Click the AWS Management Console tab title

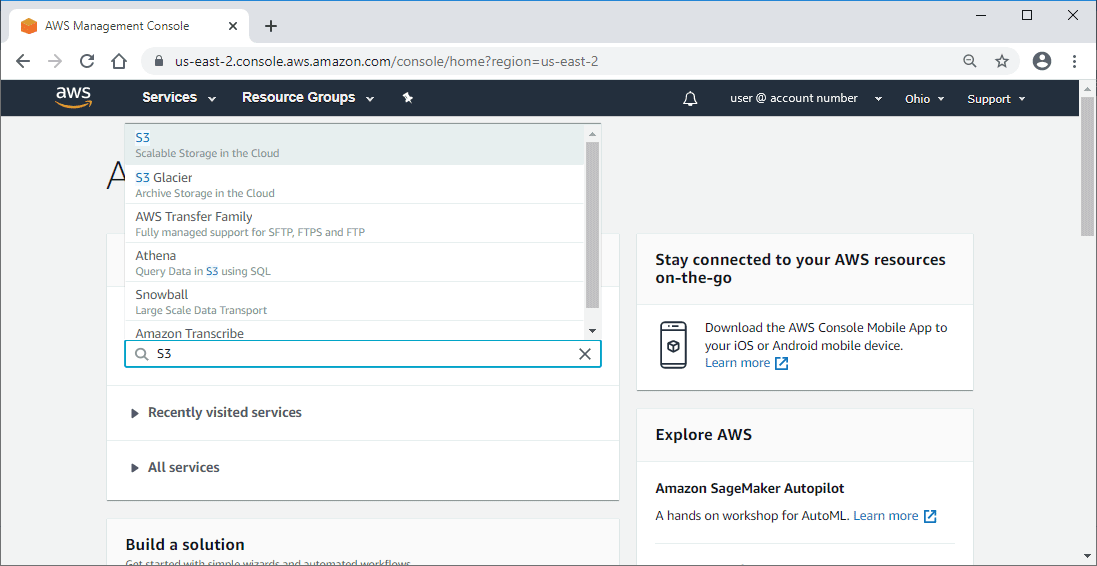coord(117,27)
